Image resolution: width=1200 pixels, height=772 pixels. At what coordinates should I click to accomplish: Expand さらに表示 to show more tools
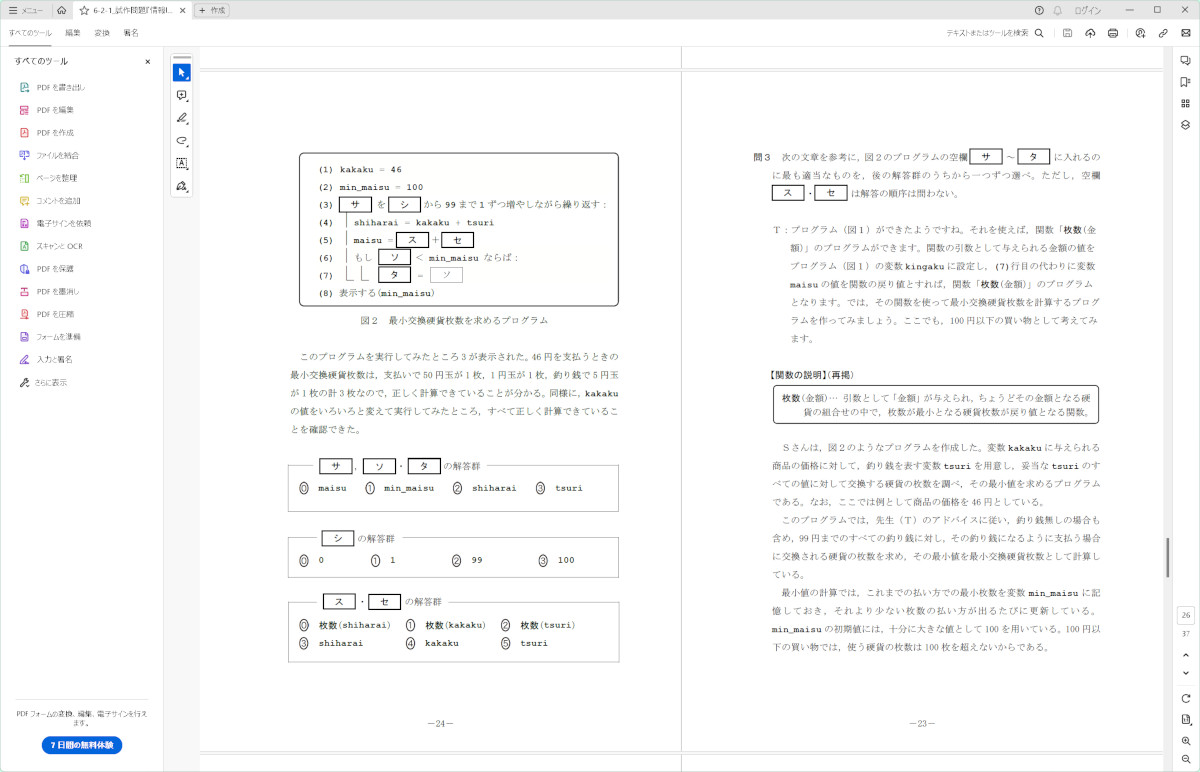51,382
